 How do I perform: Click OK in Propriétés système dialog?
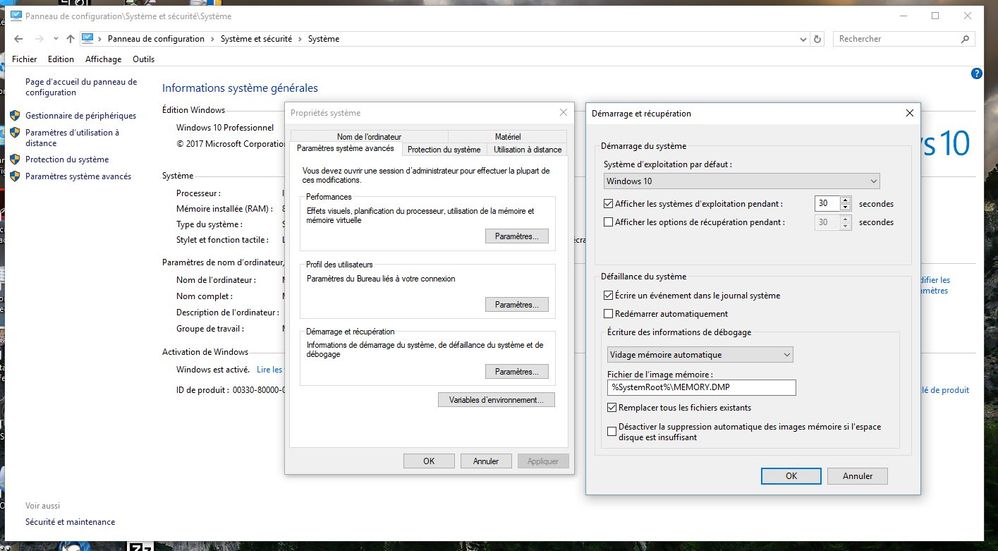click(429, 461)
